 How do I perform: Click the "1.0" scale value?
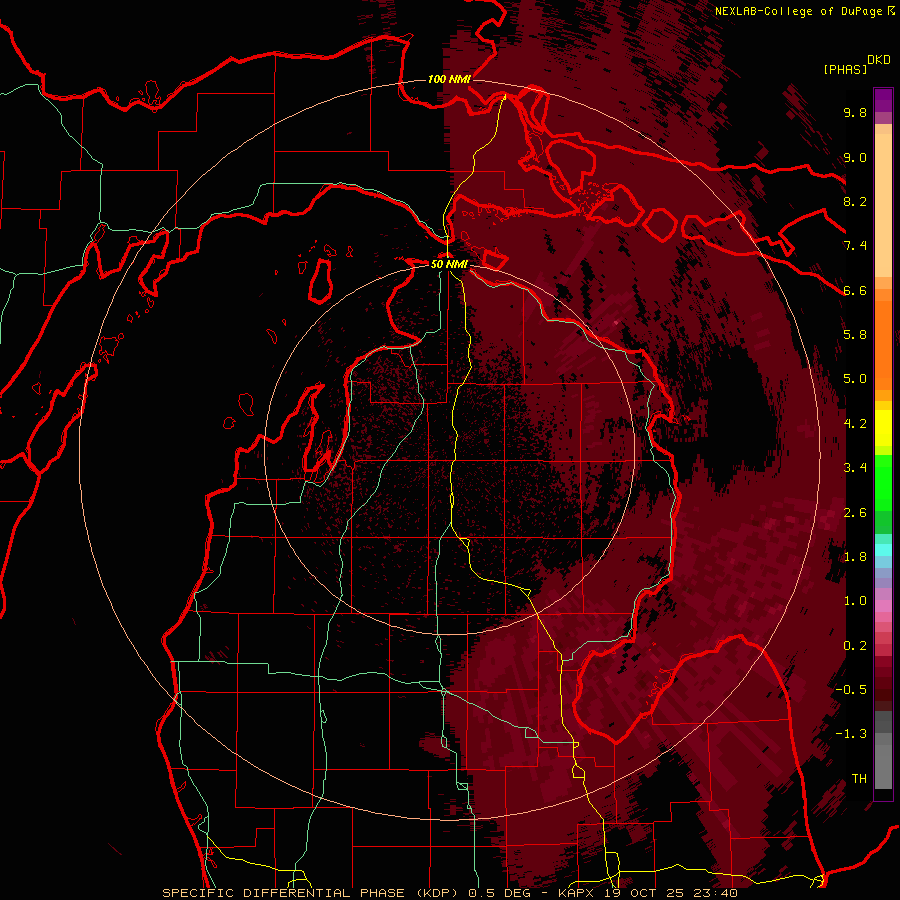tap(855, 601)
